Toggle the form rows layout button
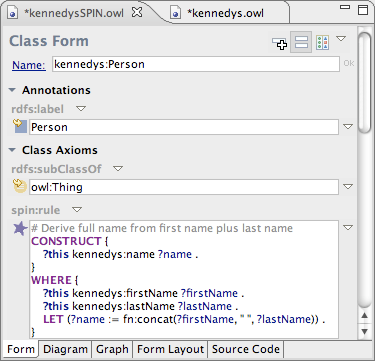 pos(301,42)
